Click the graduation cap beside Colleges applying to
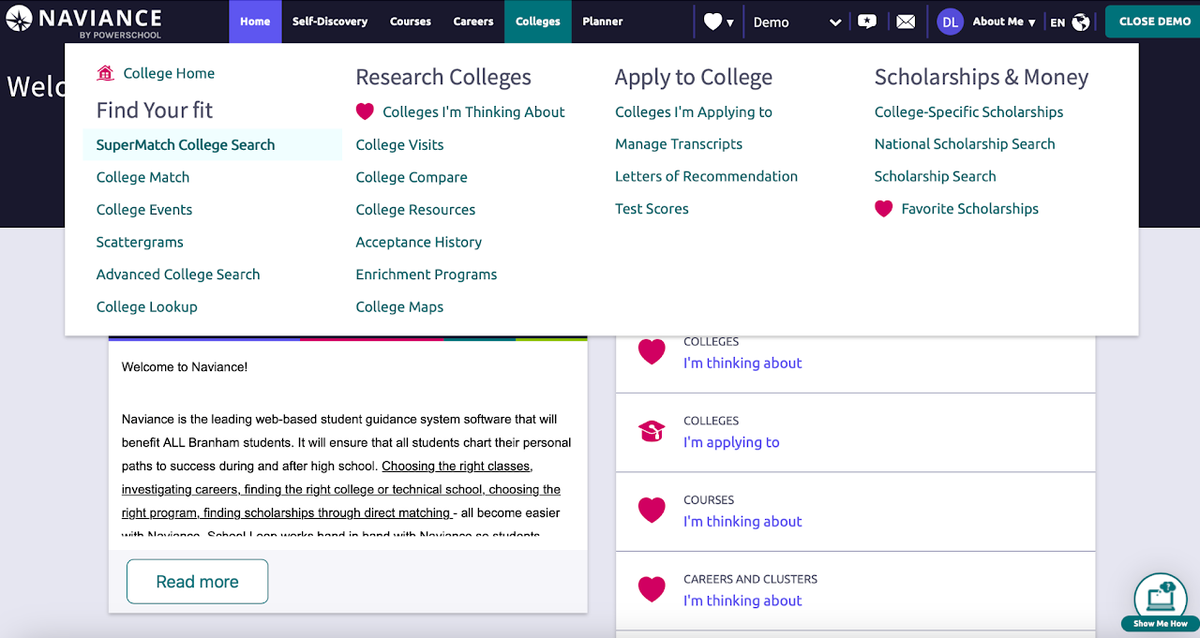1200x638 pixels. [652, 431]
